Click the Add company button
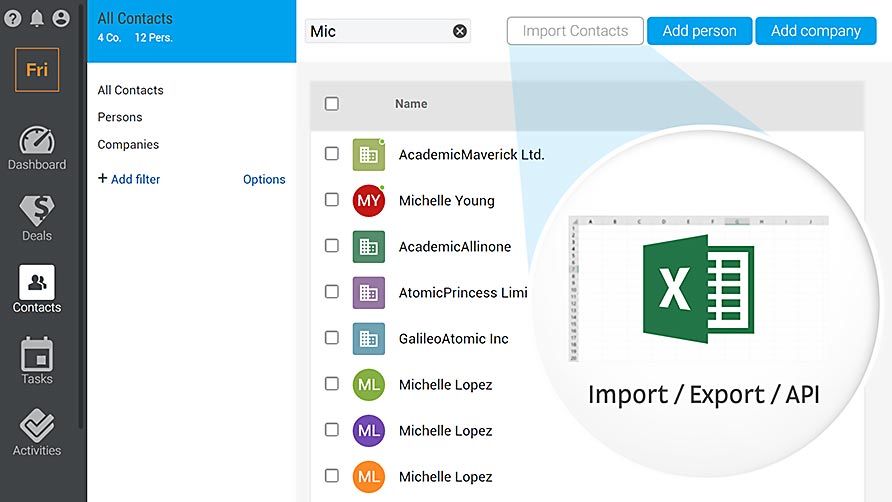The height and width of the screenshot is (502, 892). (816, 31)
